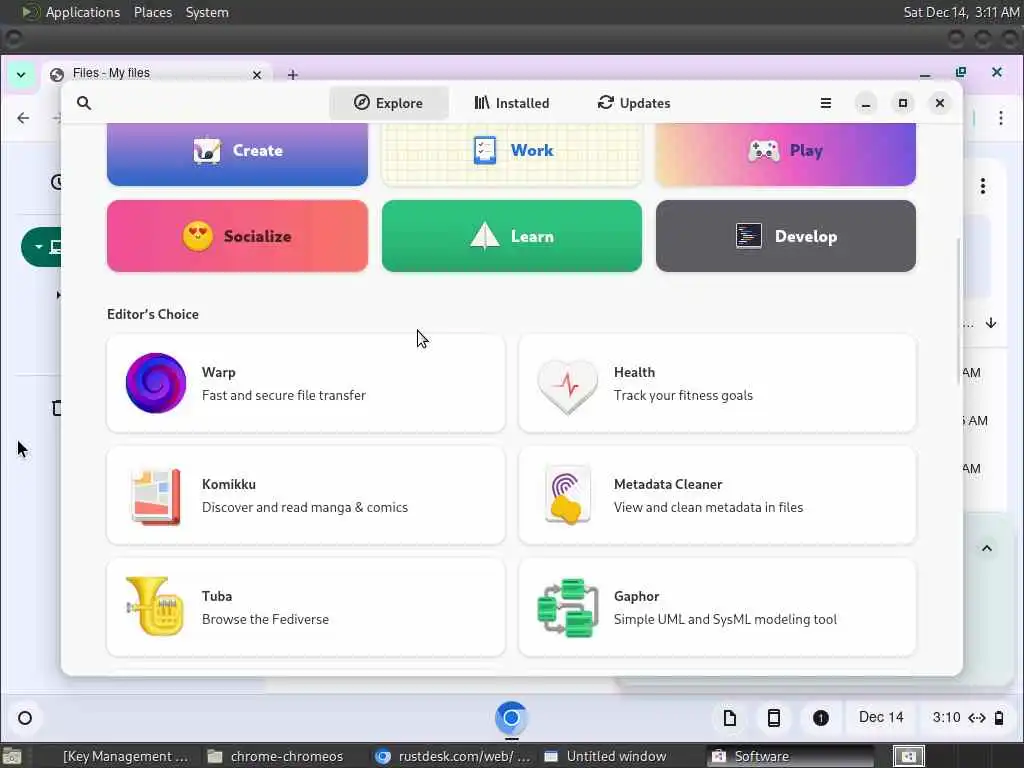Click the Tuba app icon
The width and height of the screenshot is (1024, 768).
click(x=154, y=607)
